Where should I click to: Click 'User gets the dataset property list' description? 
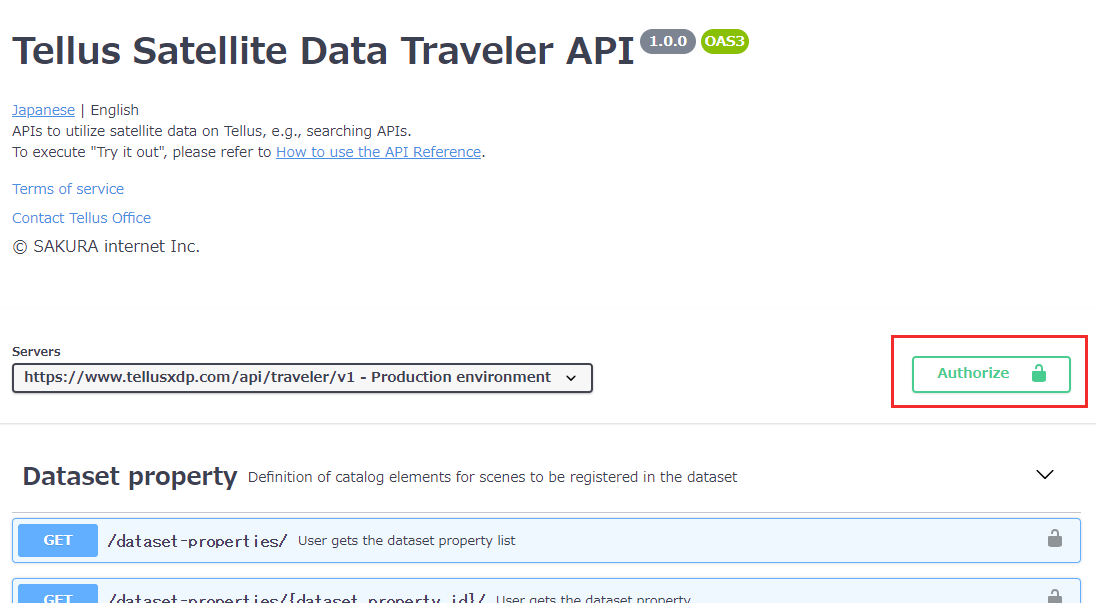click(x=407, y=541)
